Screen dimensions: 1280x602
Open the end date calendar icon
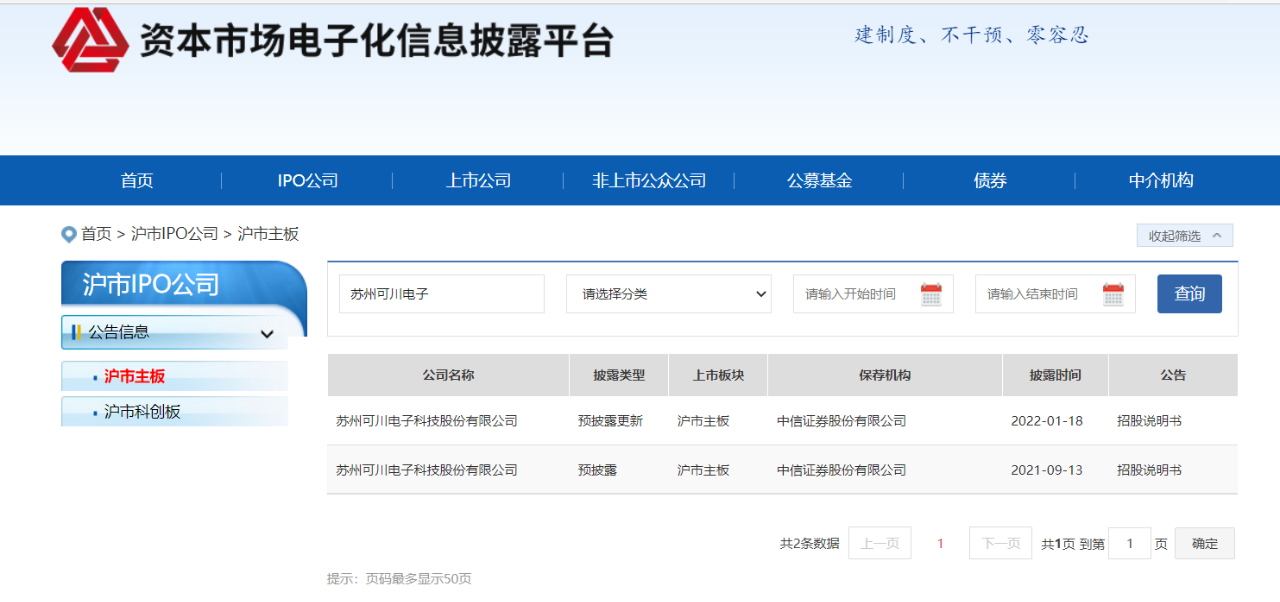pos(1113,295)
